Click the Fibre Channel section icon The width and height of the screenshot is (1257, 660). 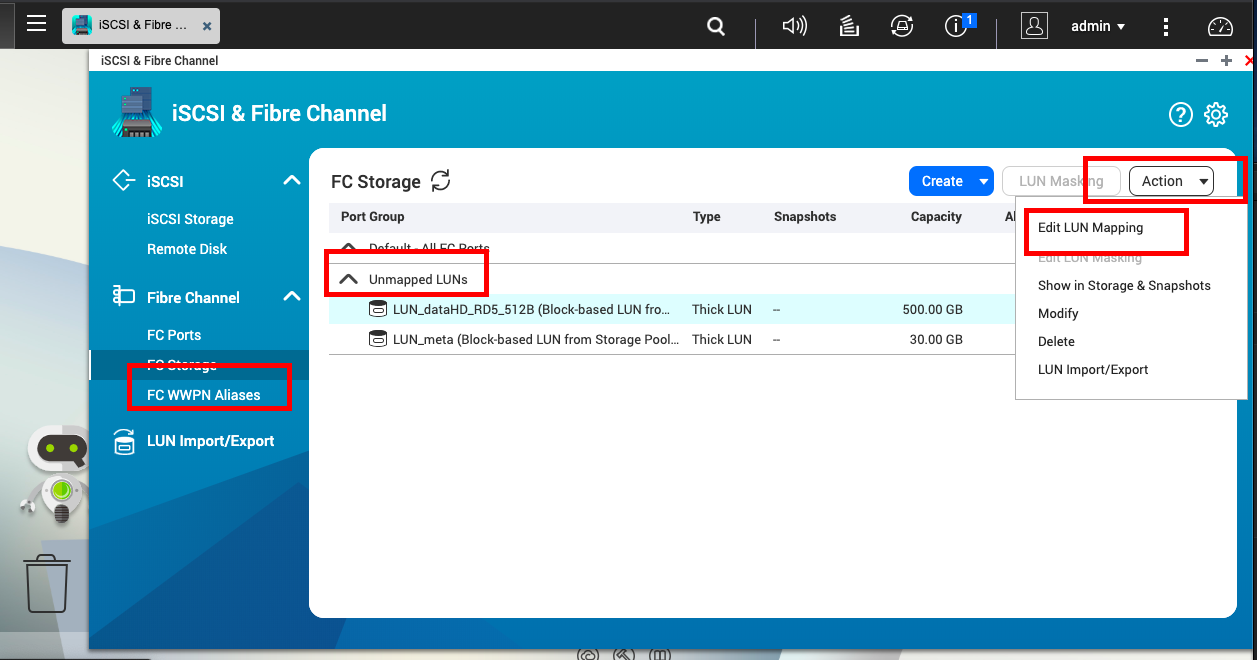pos(124,296)
